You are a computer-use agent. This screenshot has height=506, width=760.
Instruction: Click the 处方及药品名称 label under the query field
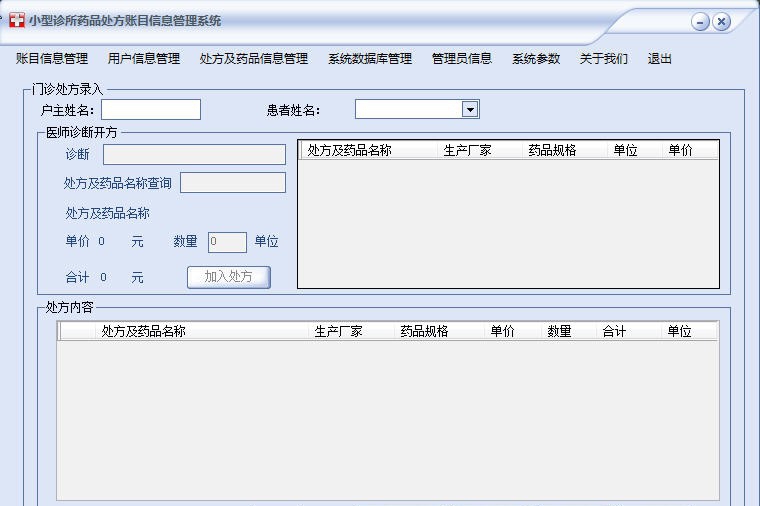(108, 213)
